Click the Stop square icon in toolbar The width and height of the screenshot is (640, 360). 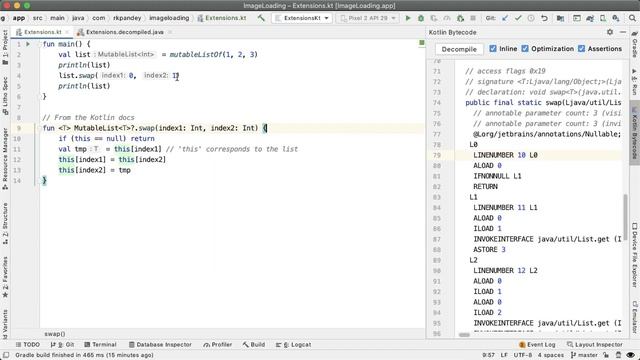pyautogui.click(x=473, y=18)
